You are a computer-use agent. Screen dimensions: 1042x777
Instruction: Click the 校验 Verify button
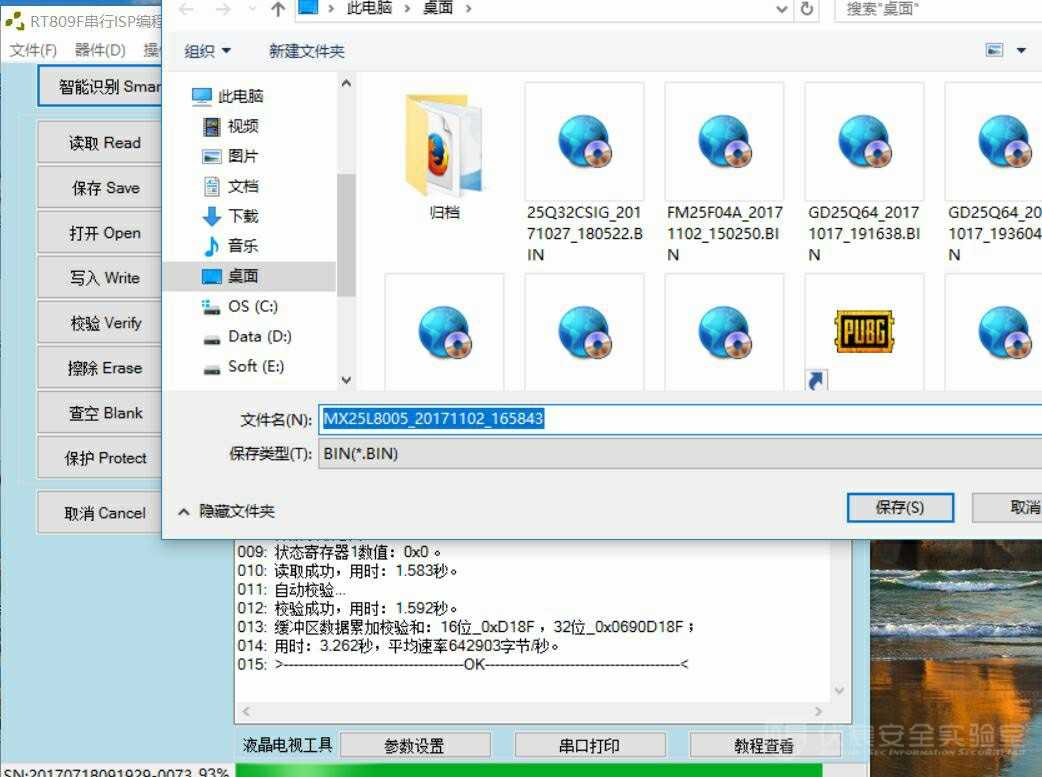(x=100, y=323)
